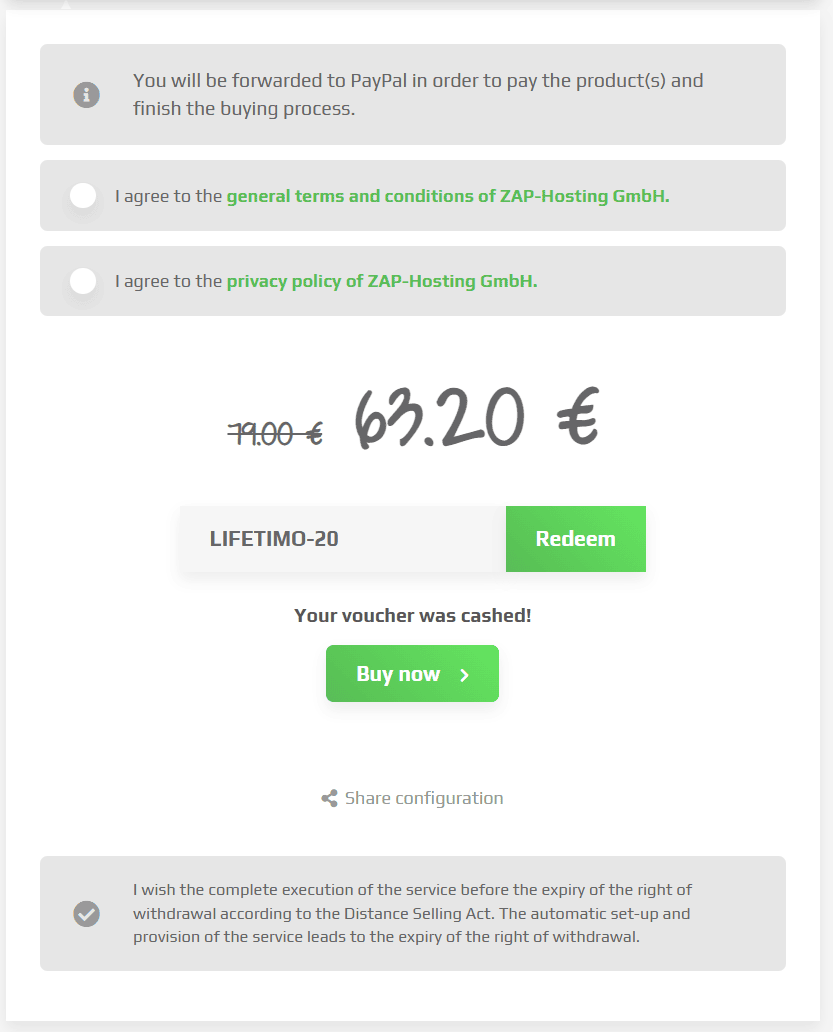Click the Distance Selling Act withdrawal text
Screen dimensions: 833x1032
412,914
